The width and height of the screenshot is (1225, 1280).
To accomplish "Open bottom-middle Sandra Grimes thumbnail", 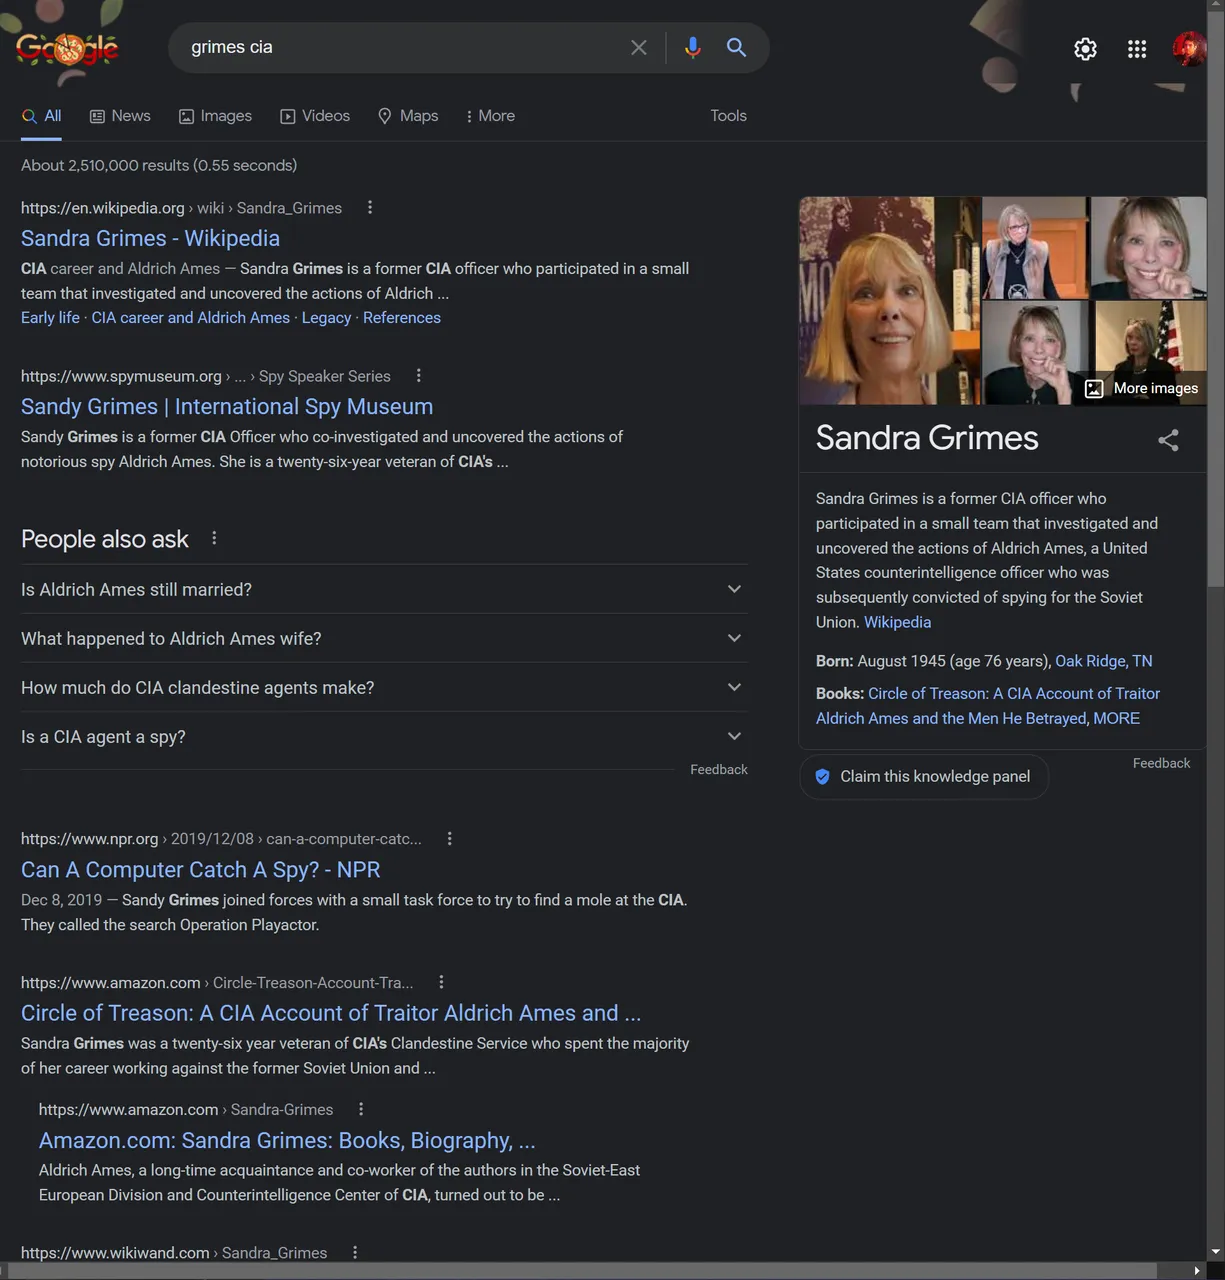I will click(1037, 353).
